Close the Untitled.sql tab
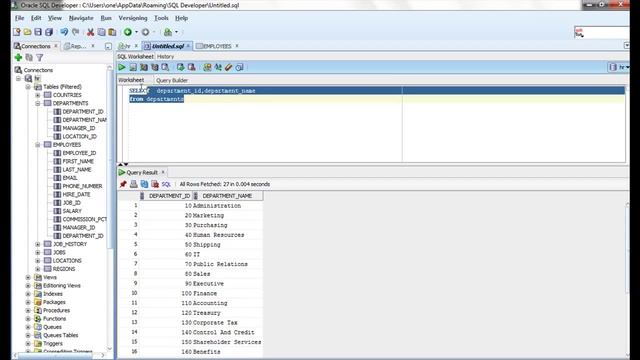The height and width of the screenshot is (360, 640). click(x=188, y=46)
